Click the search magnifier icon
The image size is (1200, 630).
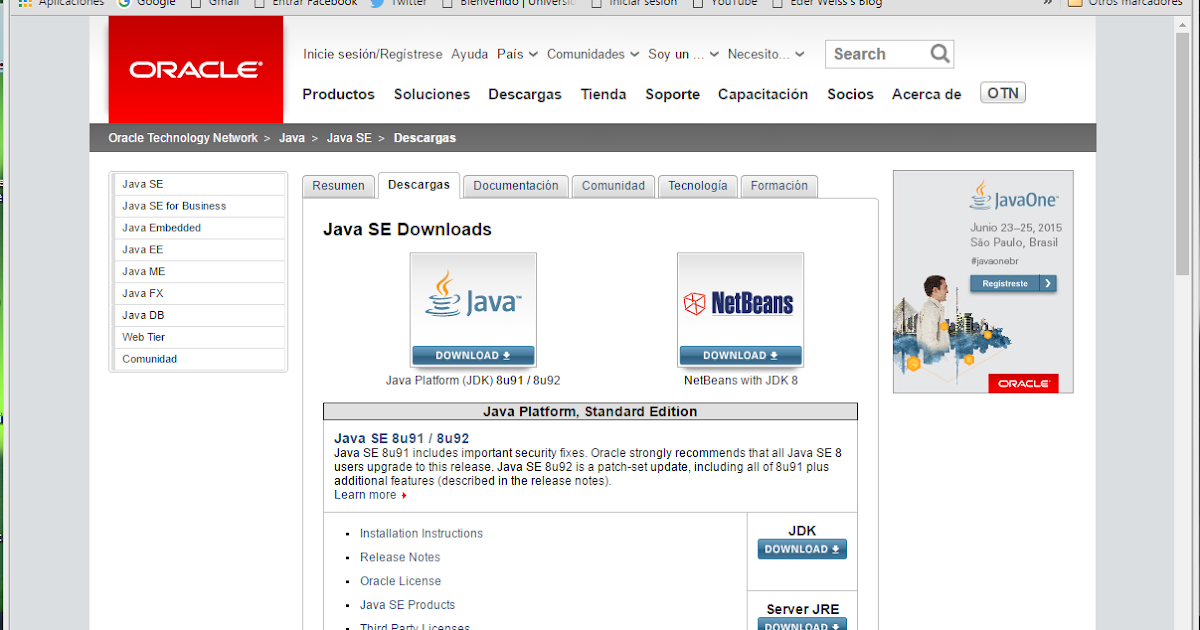pyautogui.click(x=939, y=54)
